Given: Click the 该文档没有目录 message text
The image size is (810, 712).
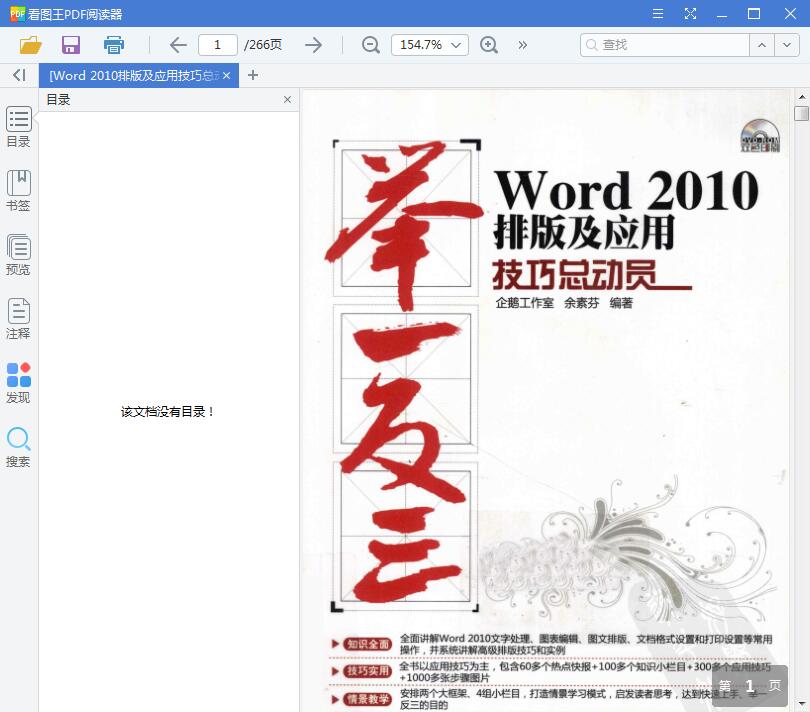Looking at the screenshot, I should [x=167, y=412].
